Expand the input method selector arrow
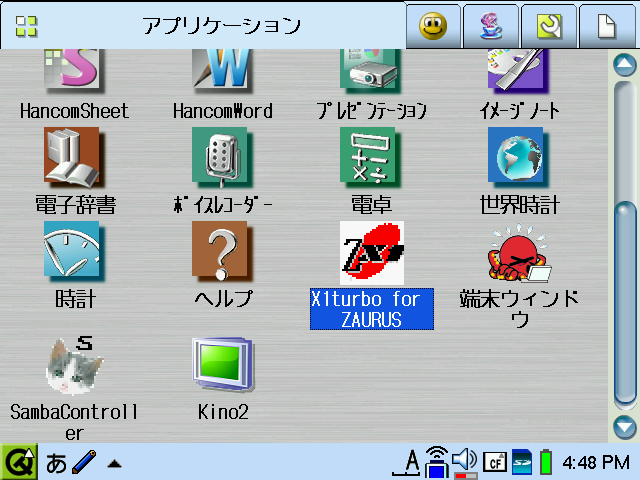Image resolution: width=640 pixels, height=480 pixels. pyautogui.click(x=114, y=463)
